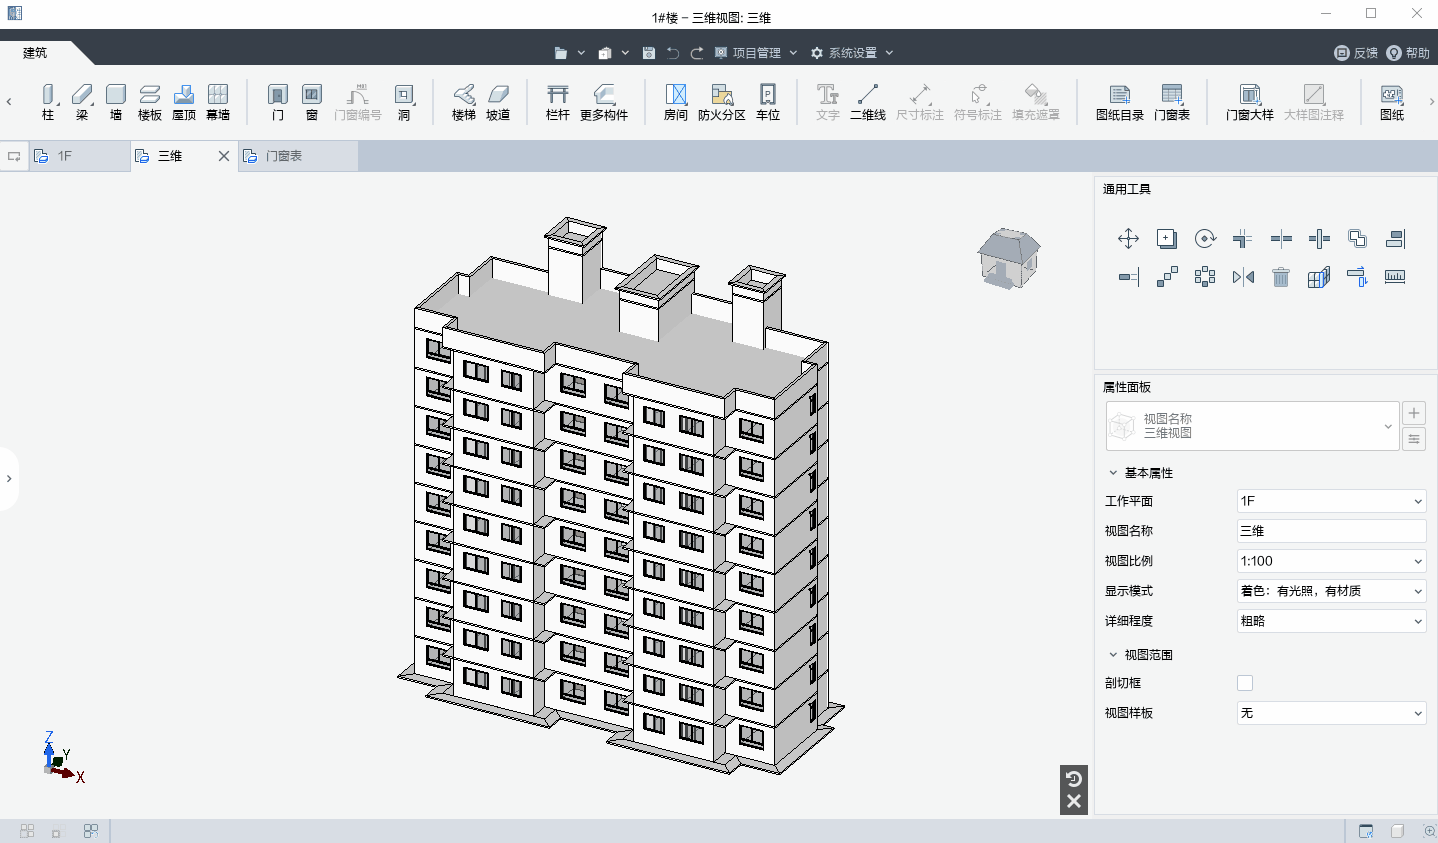Select the 坡道 (ramp) tool
The width and height of the screenshot is (1438, 843).
498,102
